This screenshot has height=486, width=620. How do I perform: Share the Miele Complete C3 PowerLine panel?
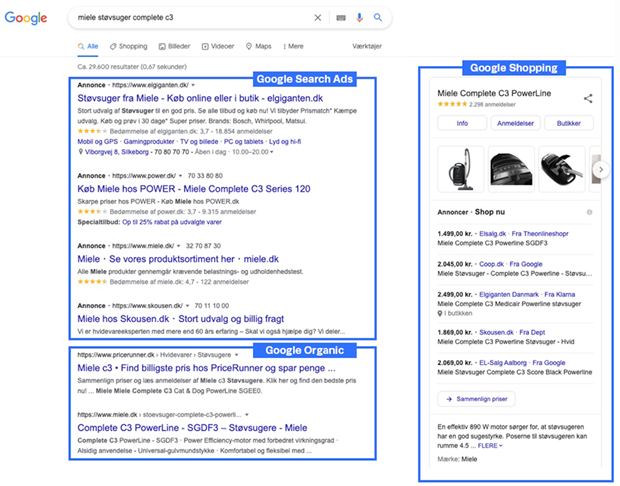pos(588,98)
